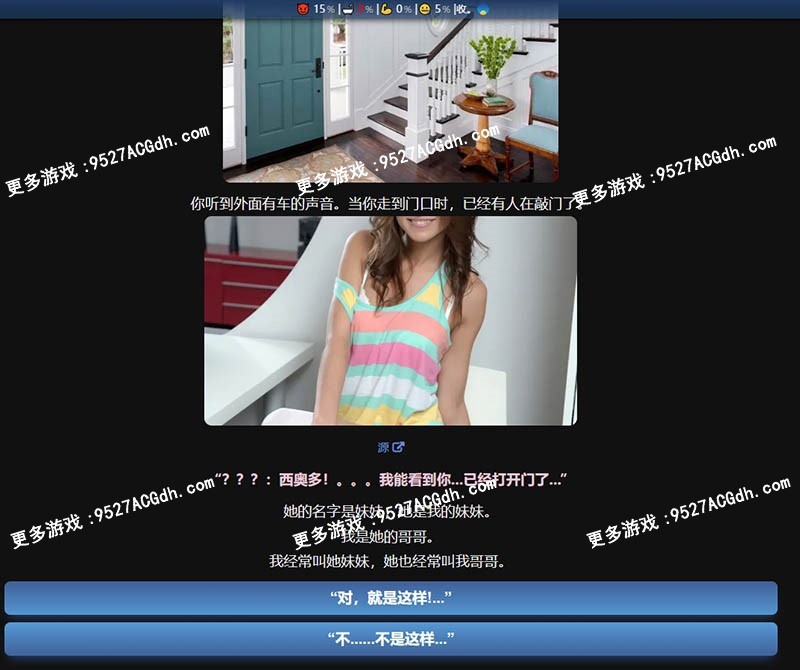Click the 15% value beside devil icon

click(x=324, y=9)
